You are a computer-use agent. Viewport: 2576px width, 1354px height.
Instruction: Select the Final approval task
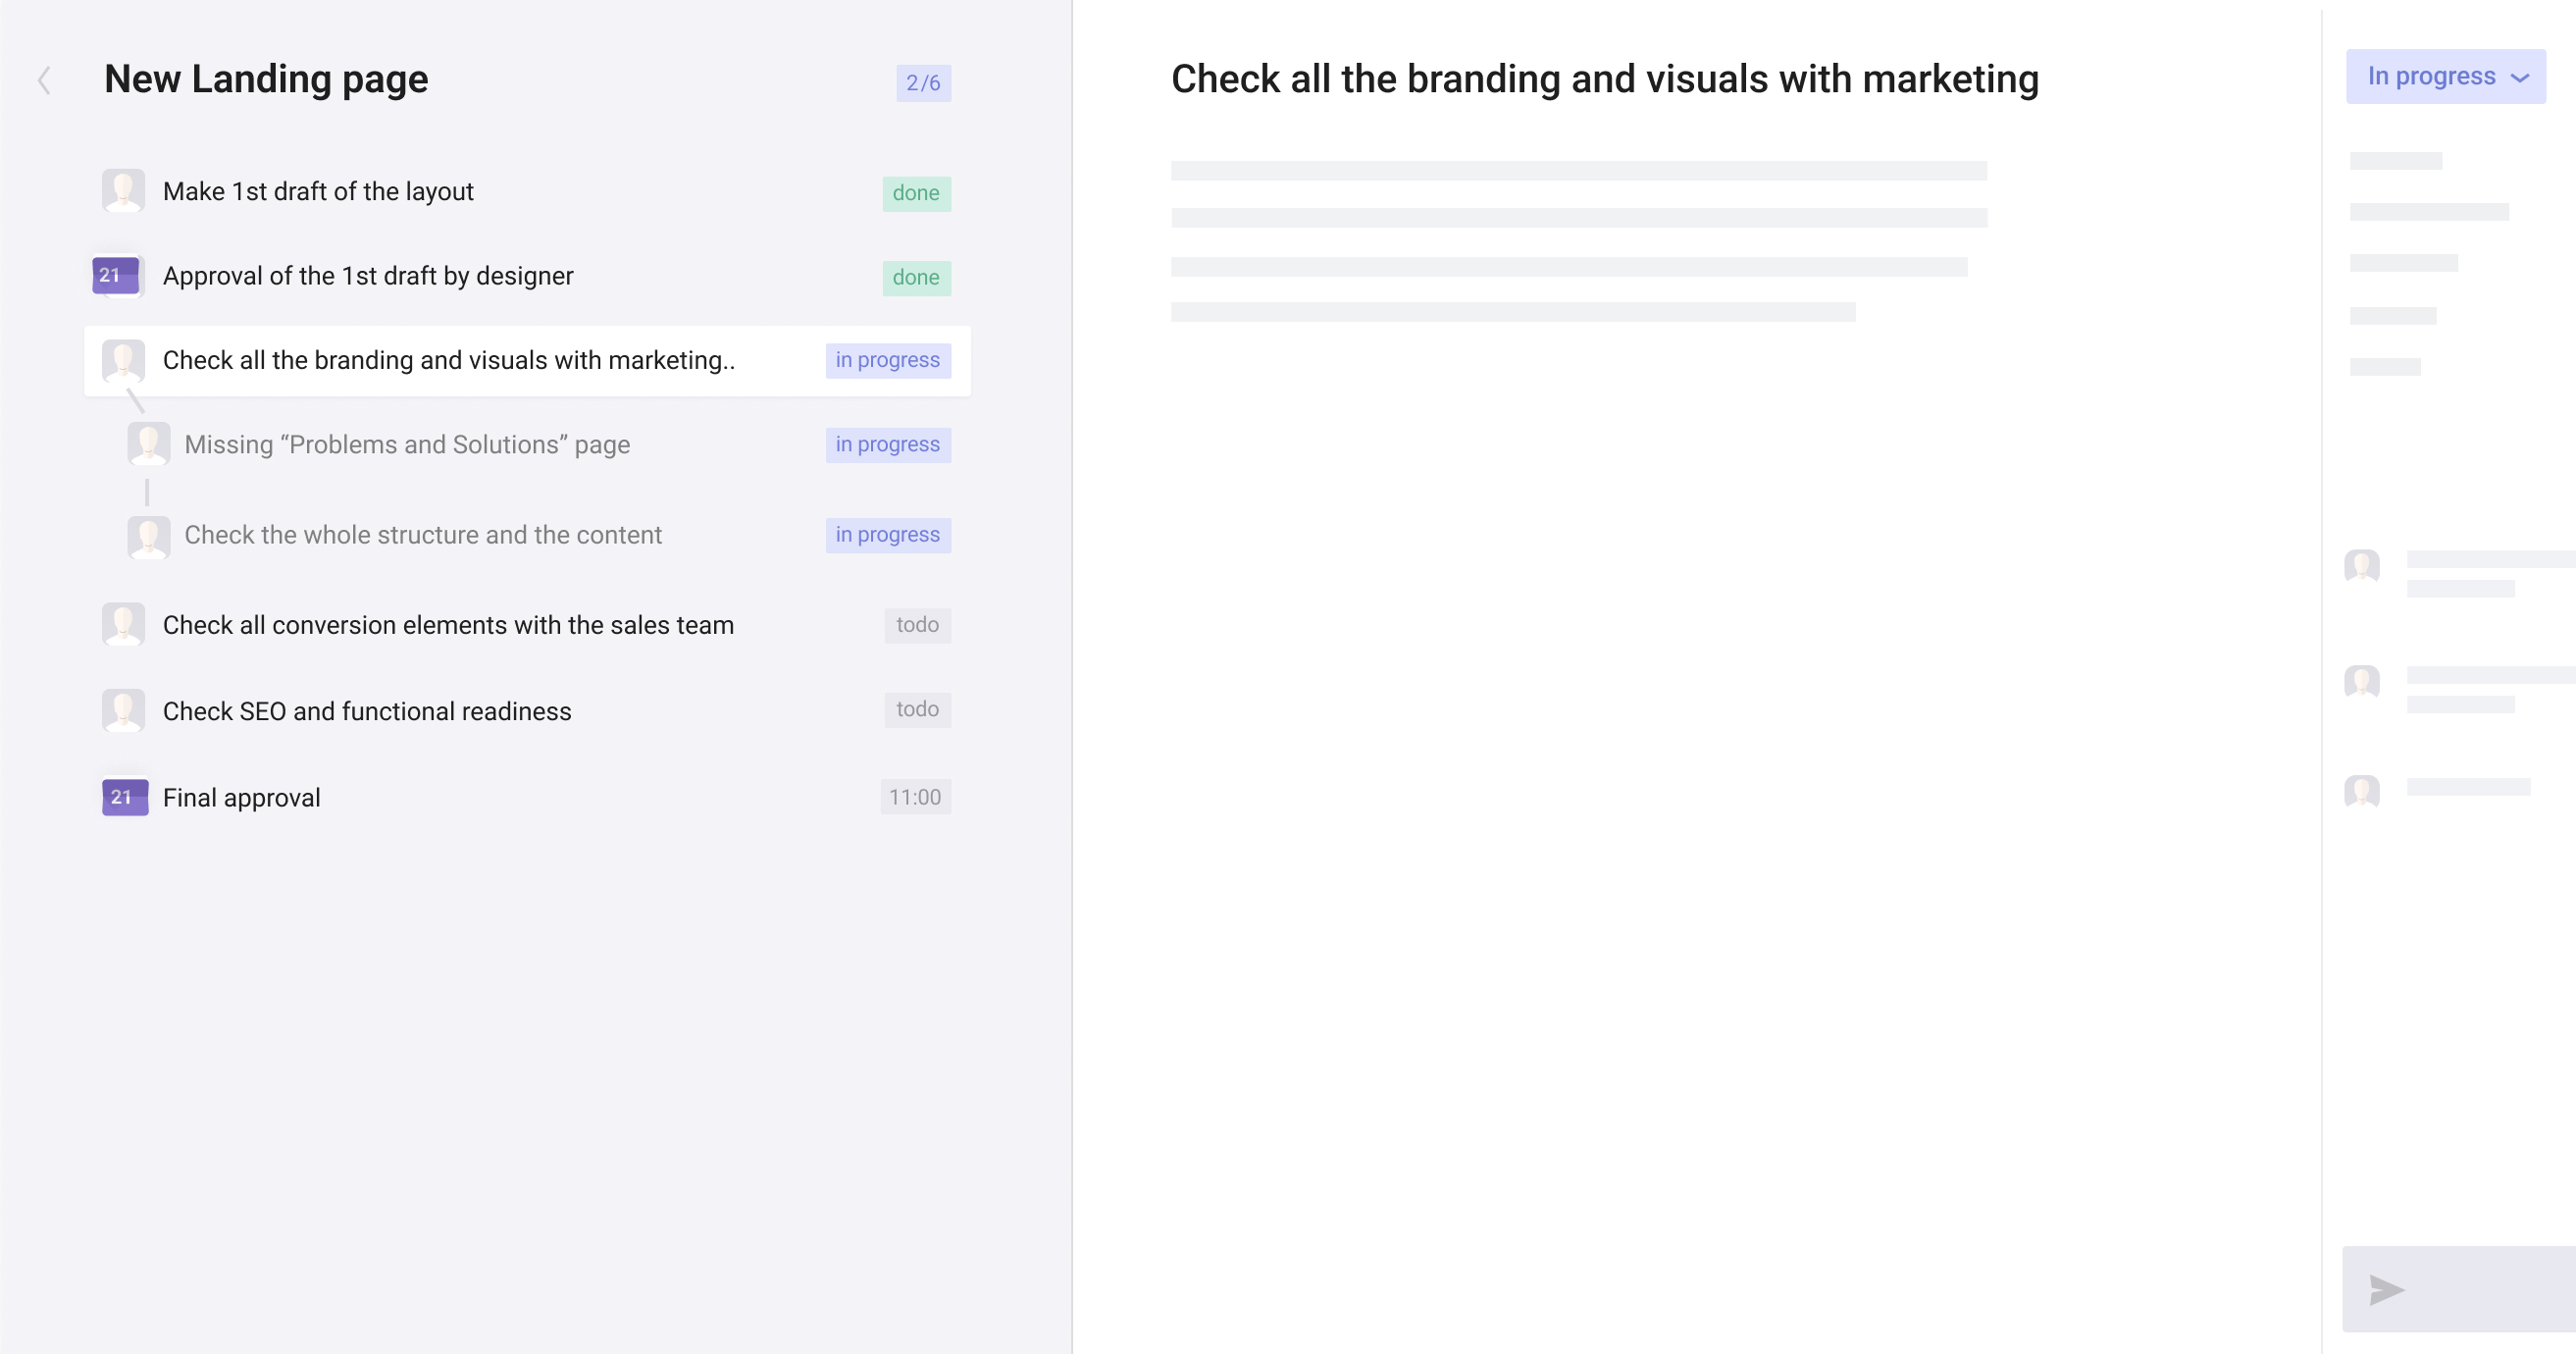click(241, 798)
